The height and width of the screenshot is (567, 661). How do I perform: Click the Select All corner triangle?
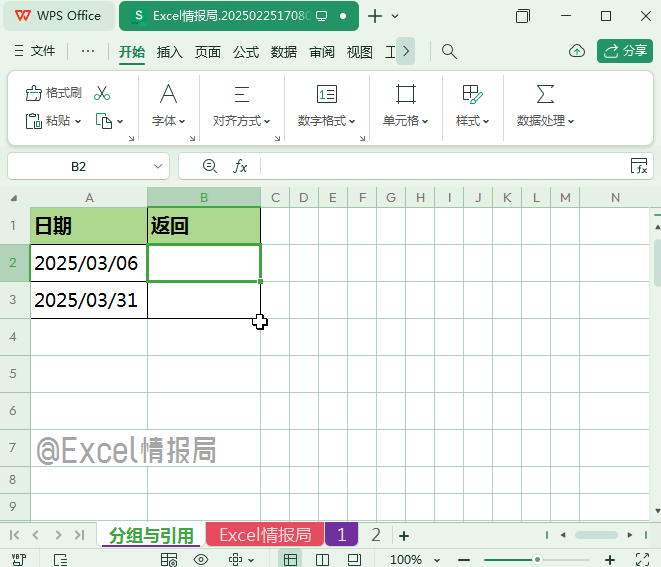[14, 198]
